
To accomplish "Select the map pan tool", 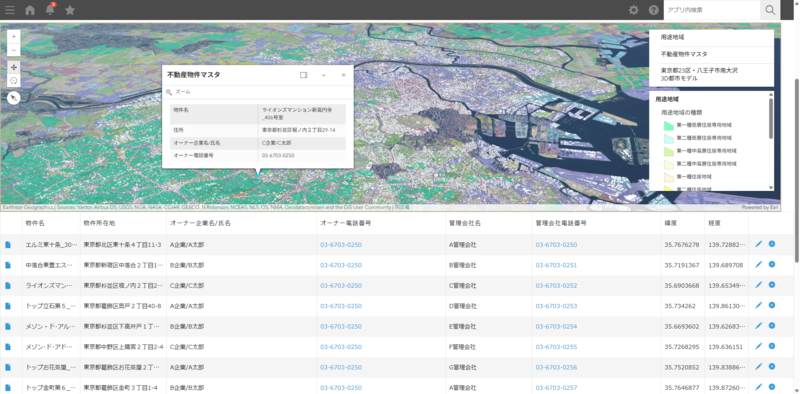I will pos(14,67).
